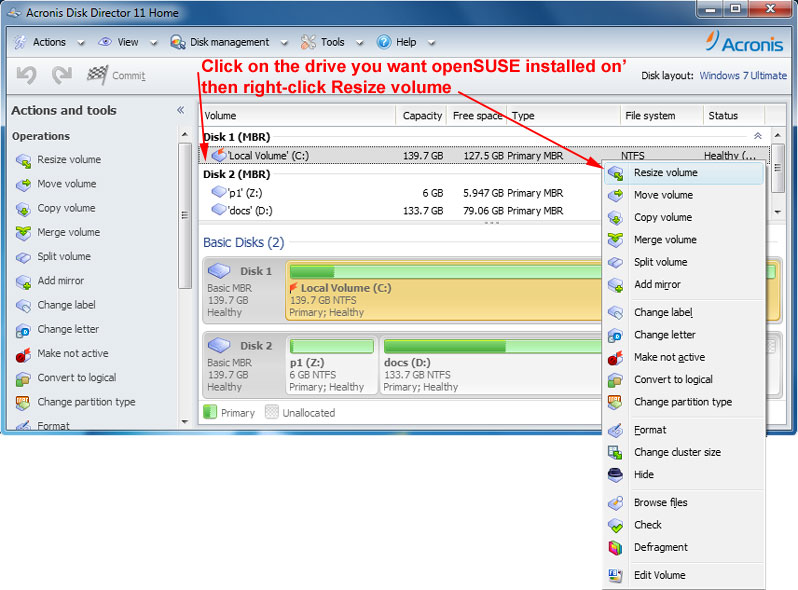Image resolution: width=798 pixels, height=590 pixels.
Task: Click the Actions menu label
Action: pos(49,42)
